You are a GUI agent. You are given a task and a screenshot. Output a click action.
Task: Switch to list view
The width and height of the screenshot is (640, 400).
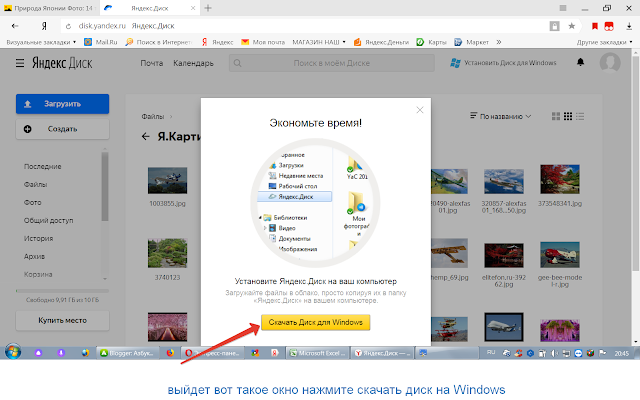(580, 116)
